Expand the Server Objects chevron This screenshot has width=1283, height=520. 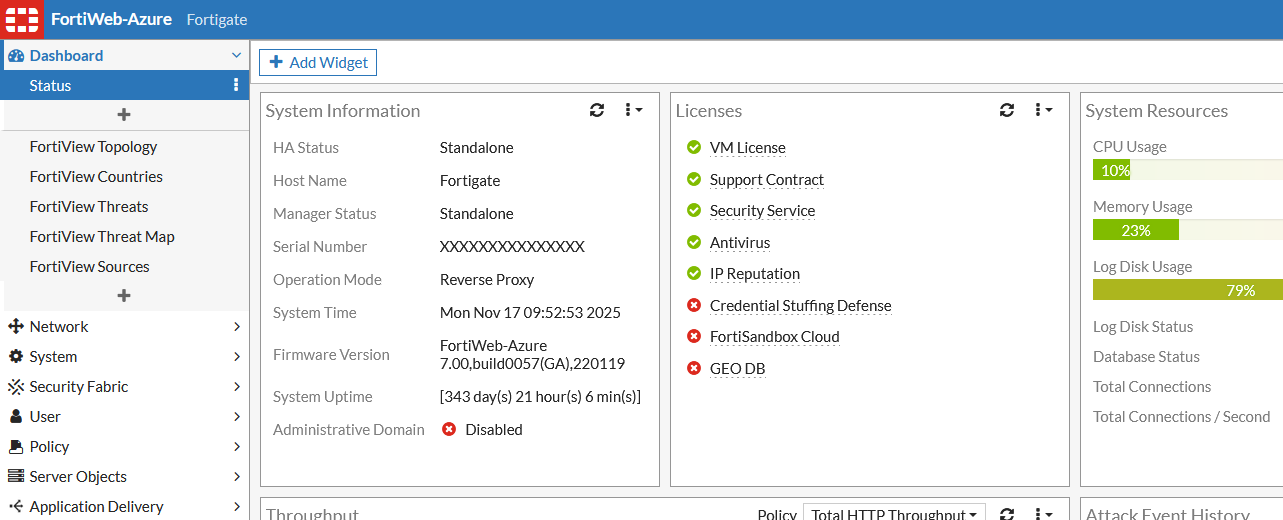point(237,477)
